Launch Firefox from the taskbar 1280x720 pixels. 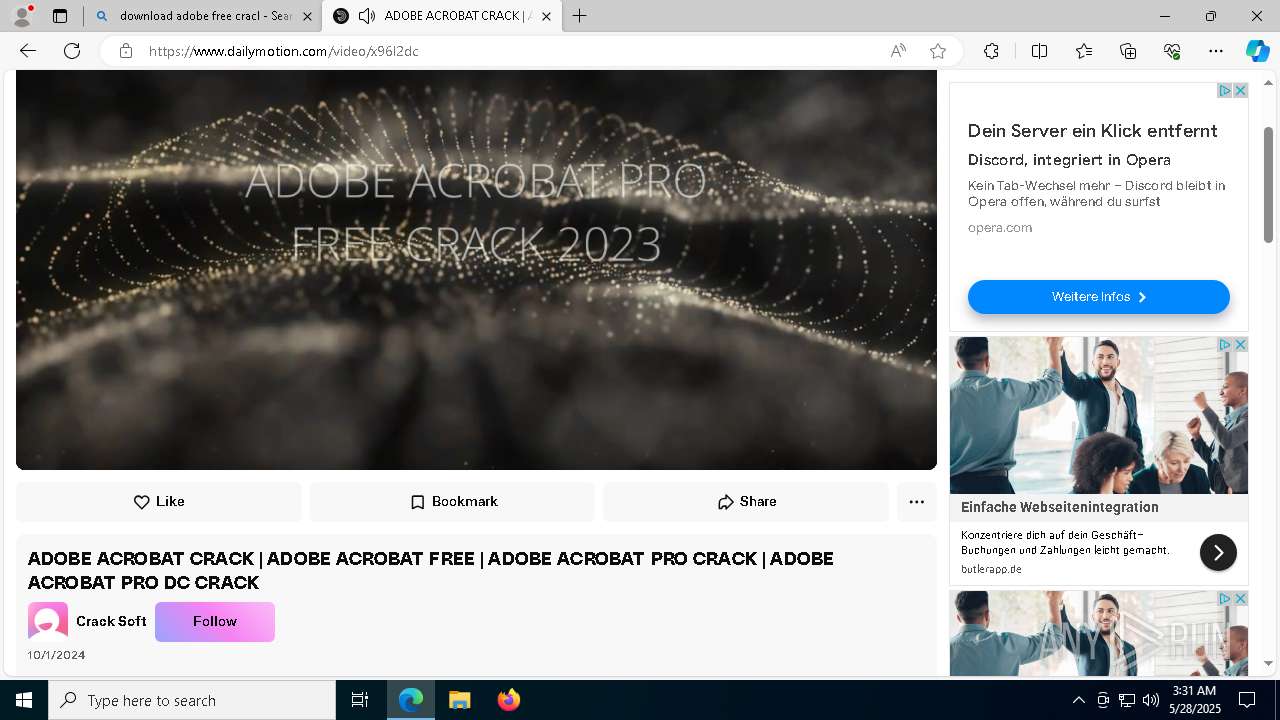coord(508,700)
